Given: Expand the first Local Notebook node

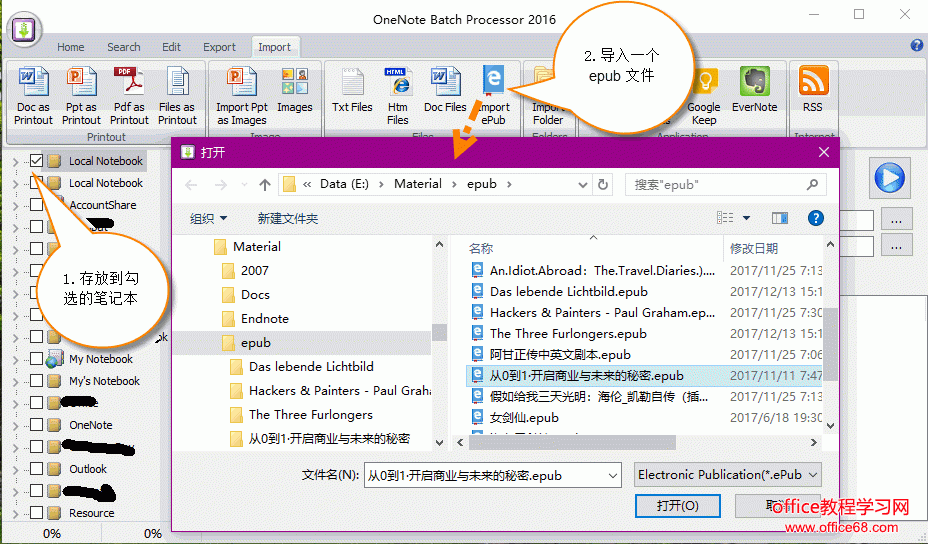Looking at the screenshot, I should click(x=15, y=161).
